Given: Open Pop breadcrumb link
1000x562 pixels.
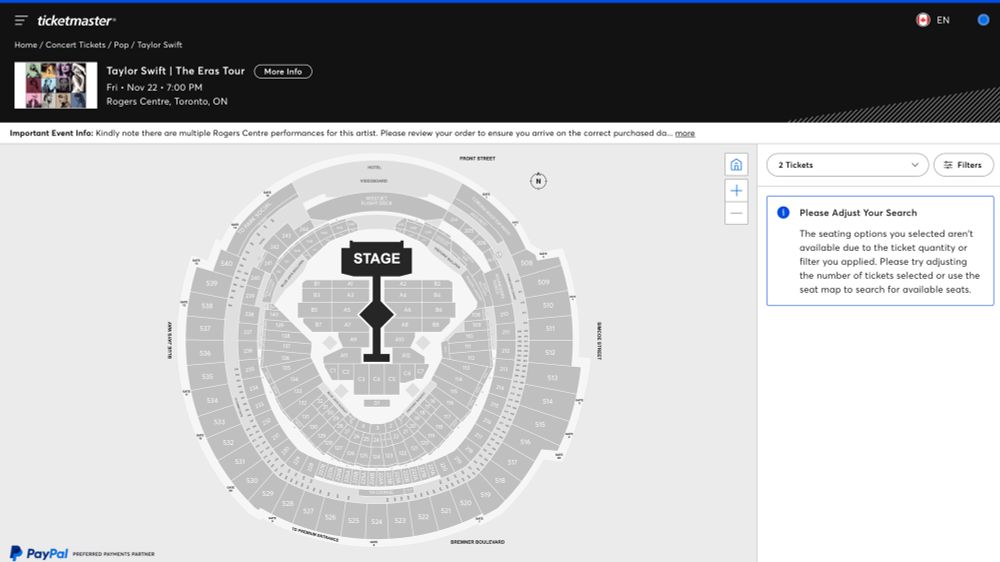Looking at the screenshot, I should 121,45.
